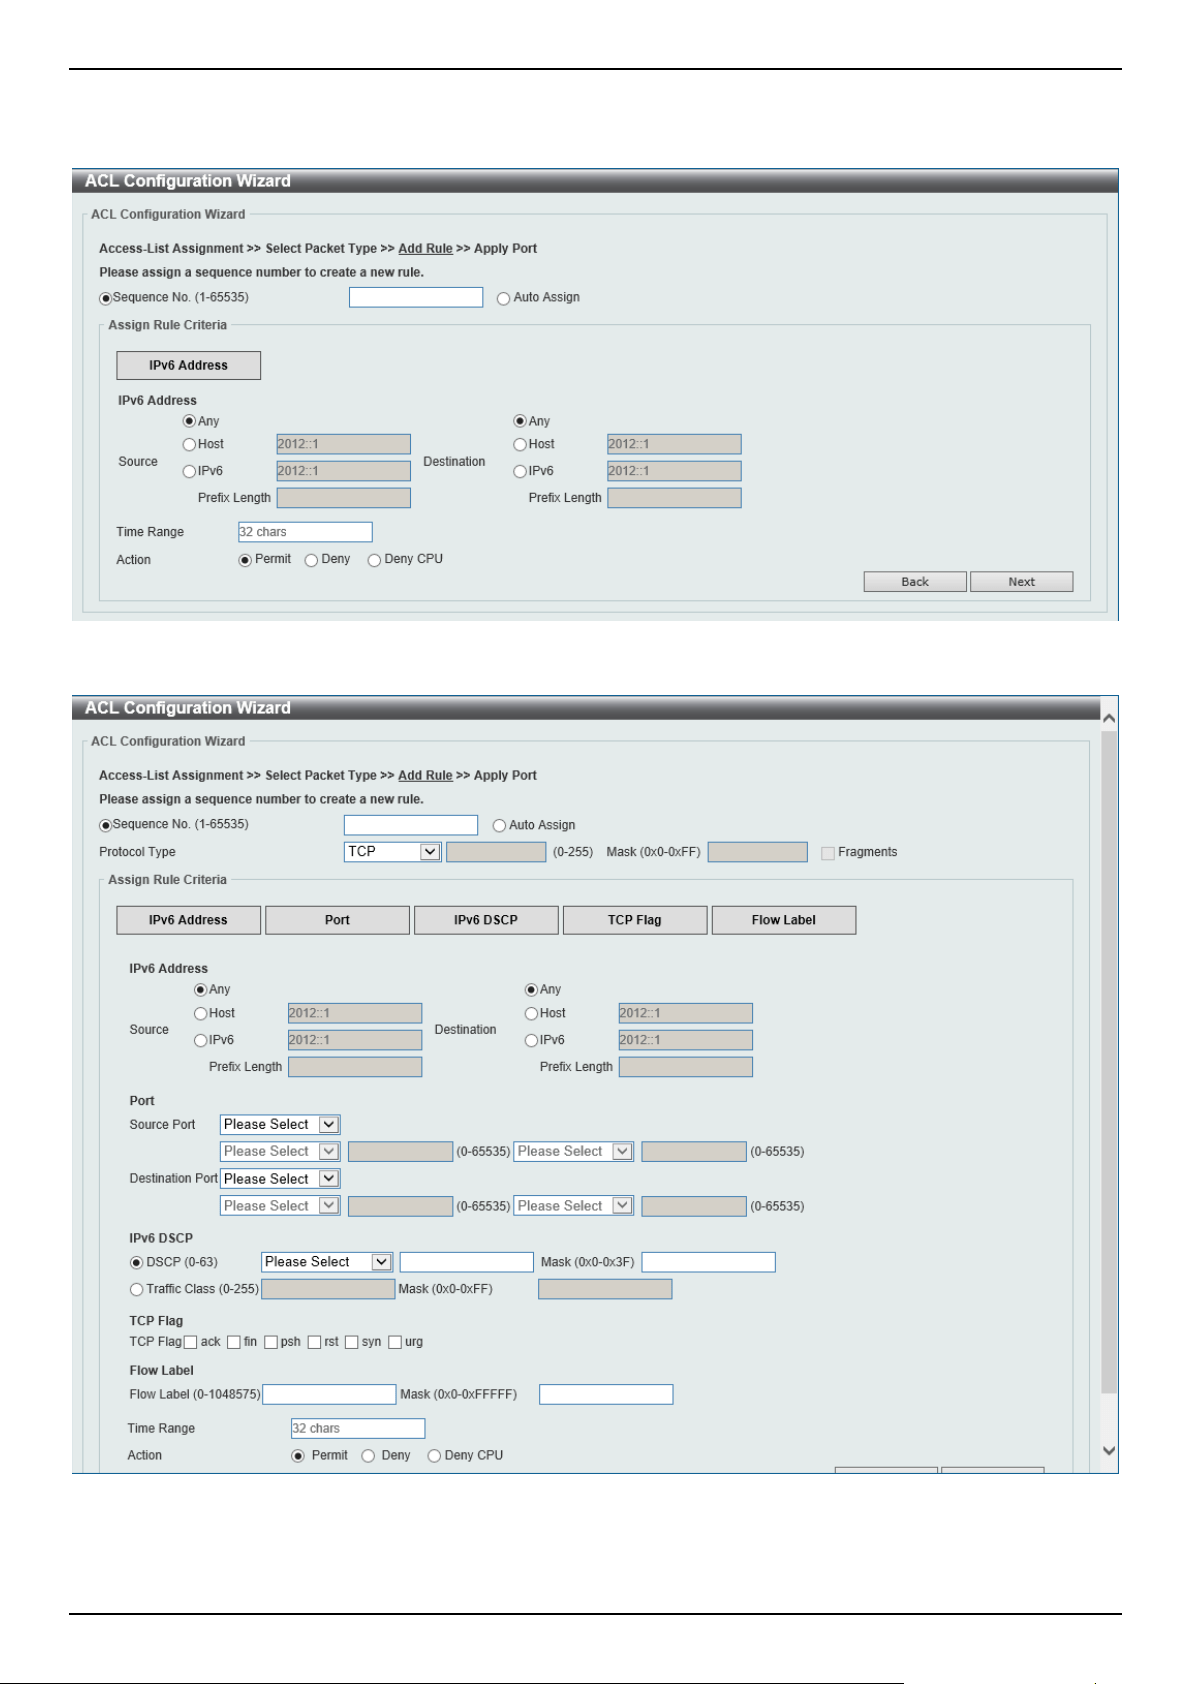Select destination Any radio in lower wizard
This screenshot has width=1192, height=1684.
(x=532, y=990)
